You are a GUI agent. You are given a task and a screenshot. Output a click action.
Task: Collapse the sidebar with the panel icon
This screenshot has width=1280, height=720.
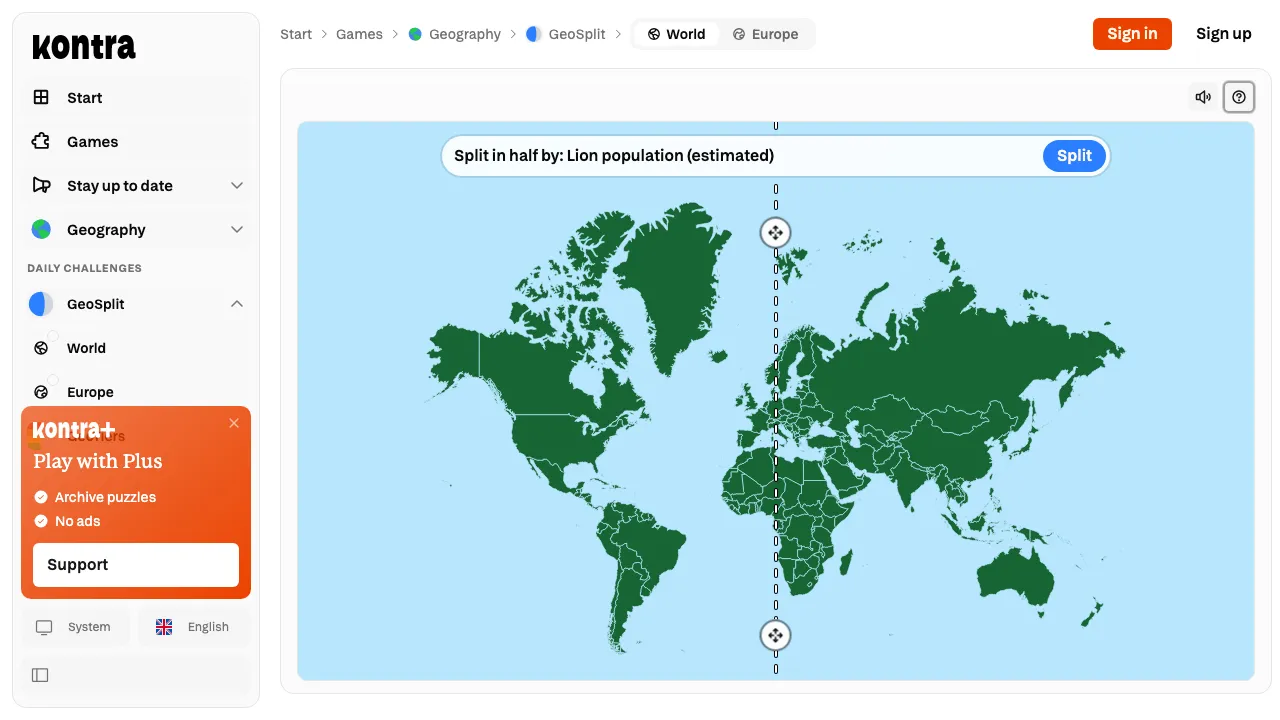tap(40, 675)
